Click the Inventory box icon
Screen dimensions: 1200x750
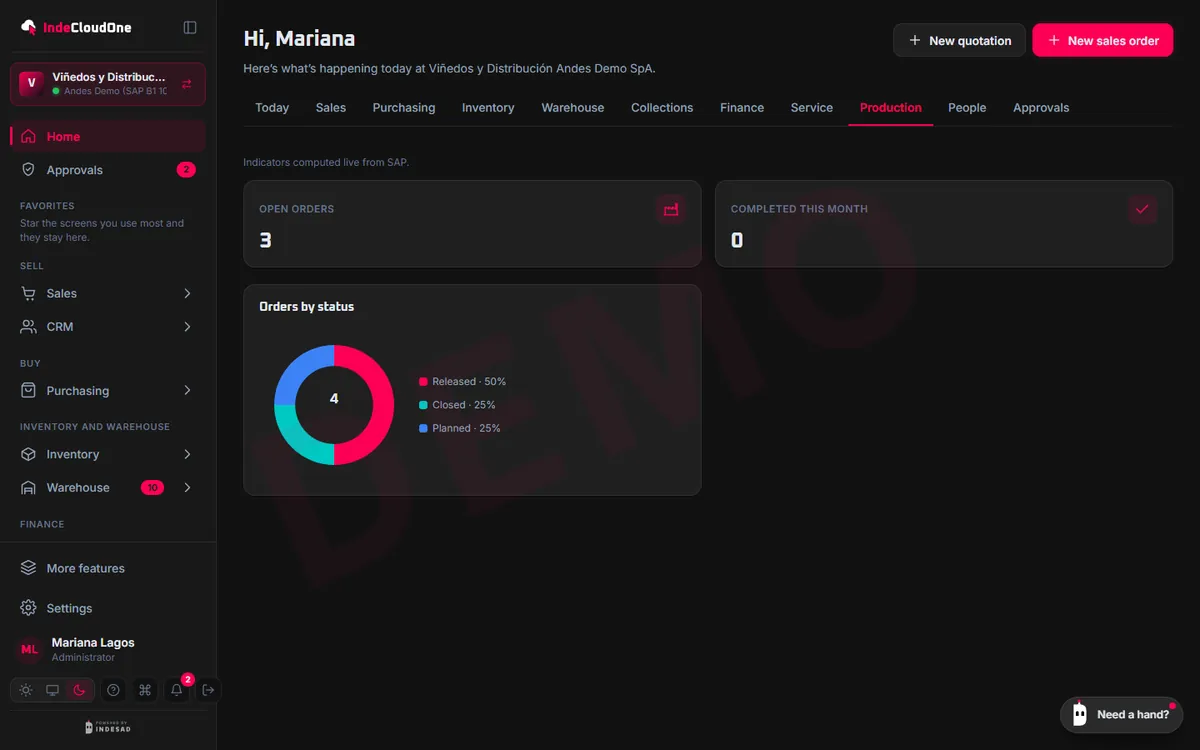pyautogui.click(x=28, y=454)
